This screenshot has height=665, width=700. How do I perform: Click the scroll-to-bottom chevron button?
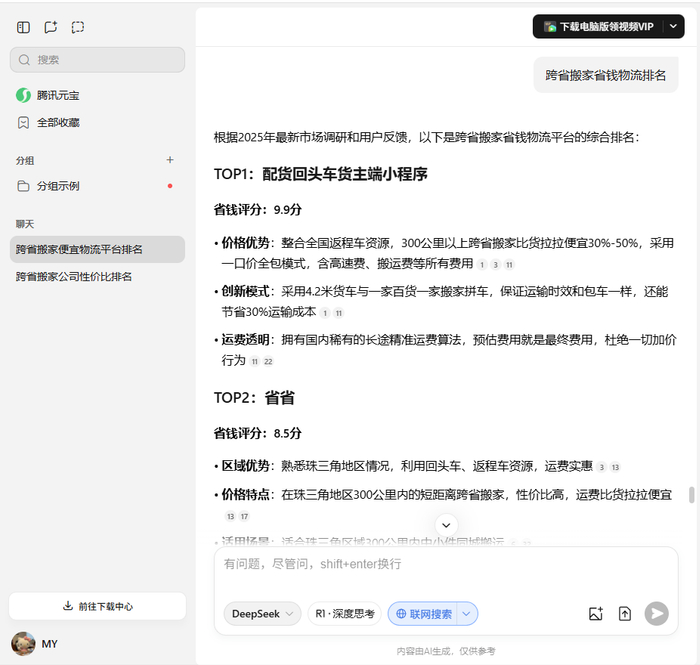(447, 524)
